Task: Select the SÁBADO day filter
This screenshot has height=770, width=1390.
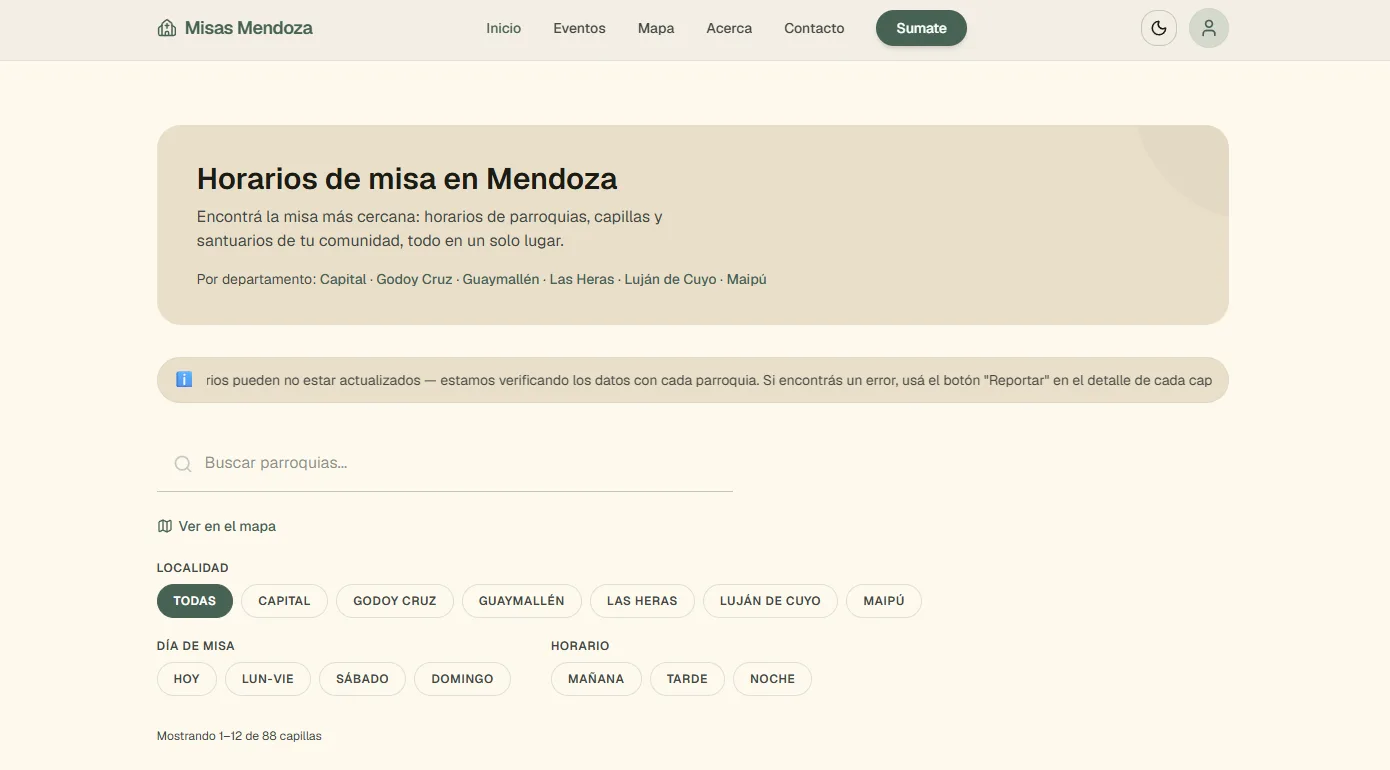Action: 362,678
